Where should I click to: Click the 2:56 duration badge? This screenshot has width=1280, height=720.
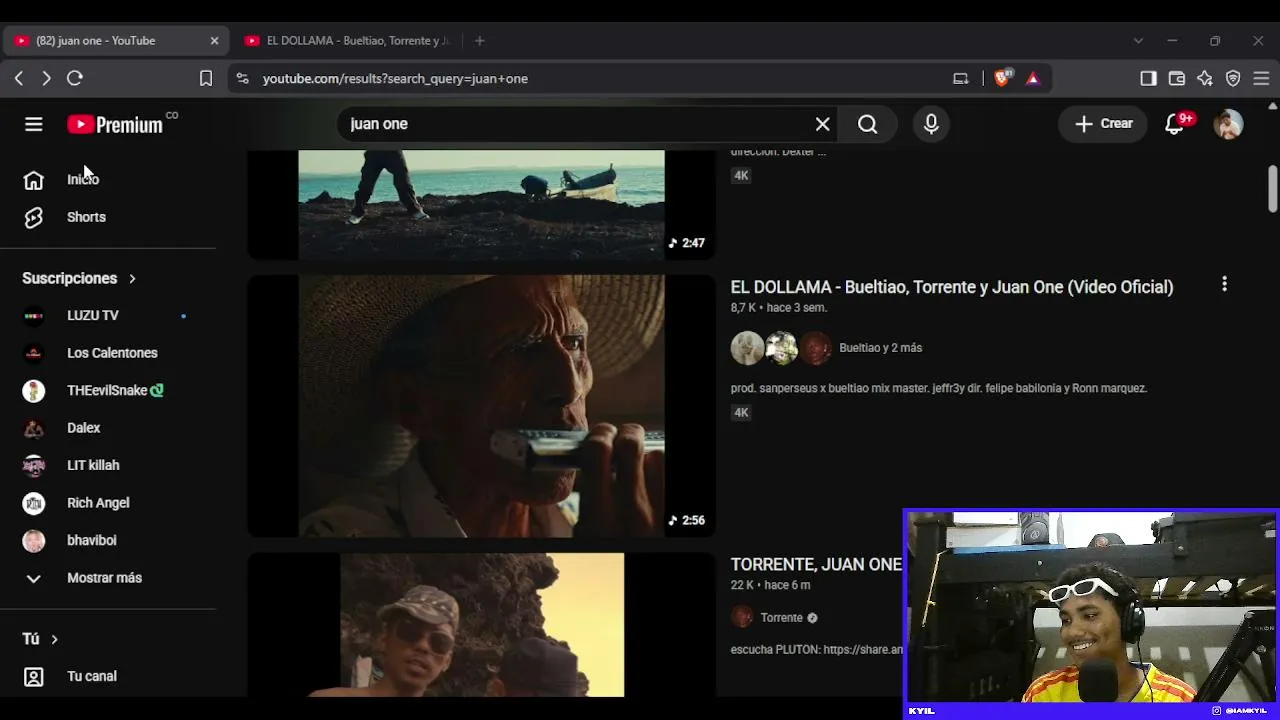(686, 520)
